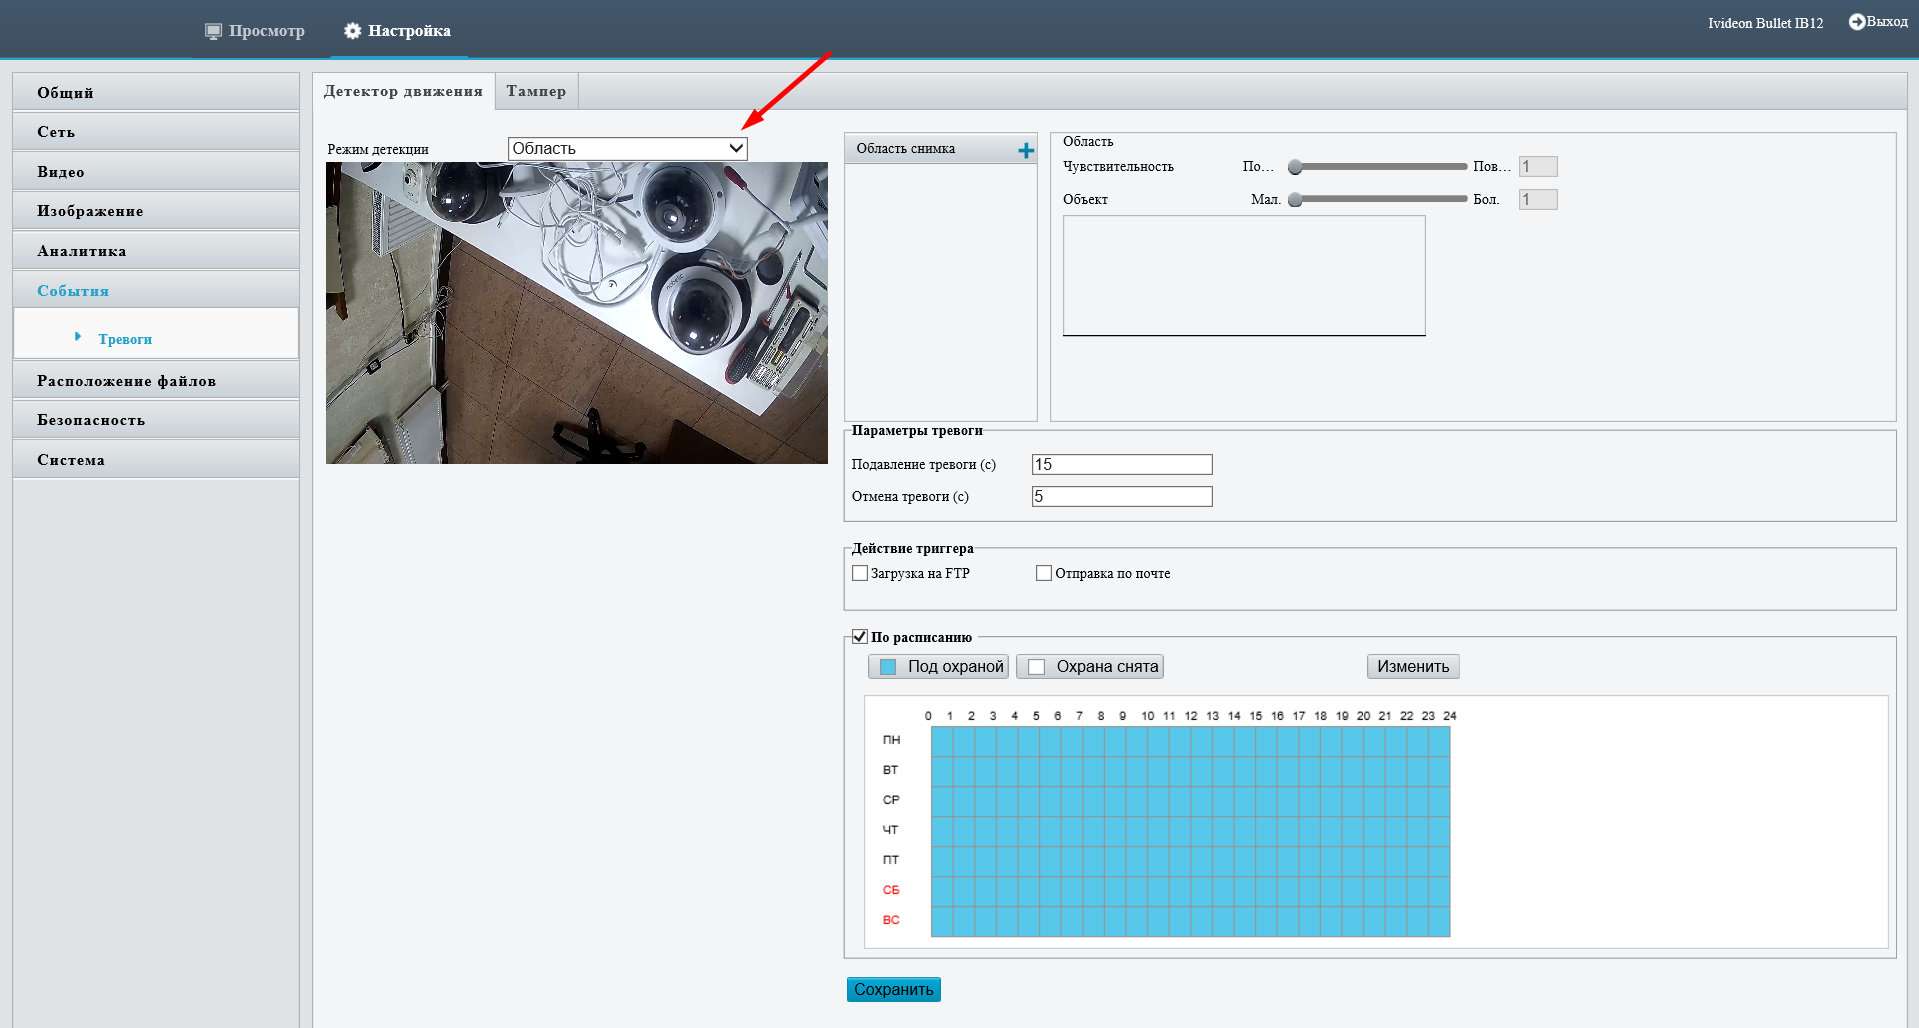Click the СР day label
Screen dimensions: 1919x1028
891,800
